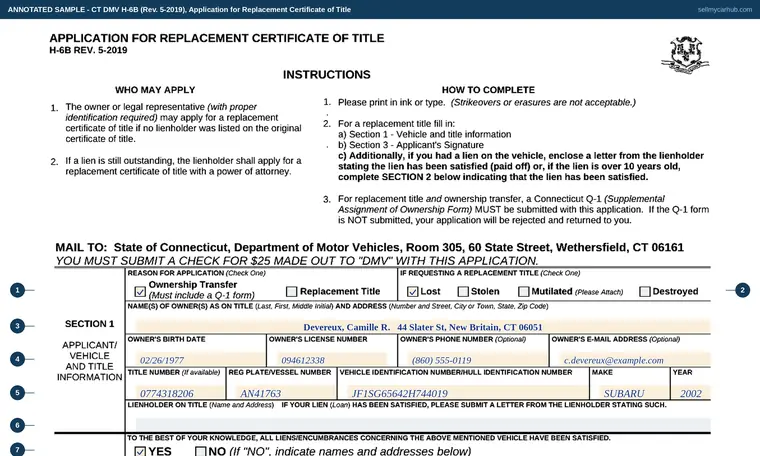
Task: Click the 'IF REQUESTING A REPLACEMENT TITLE' label
Action: point(490,273)
